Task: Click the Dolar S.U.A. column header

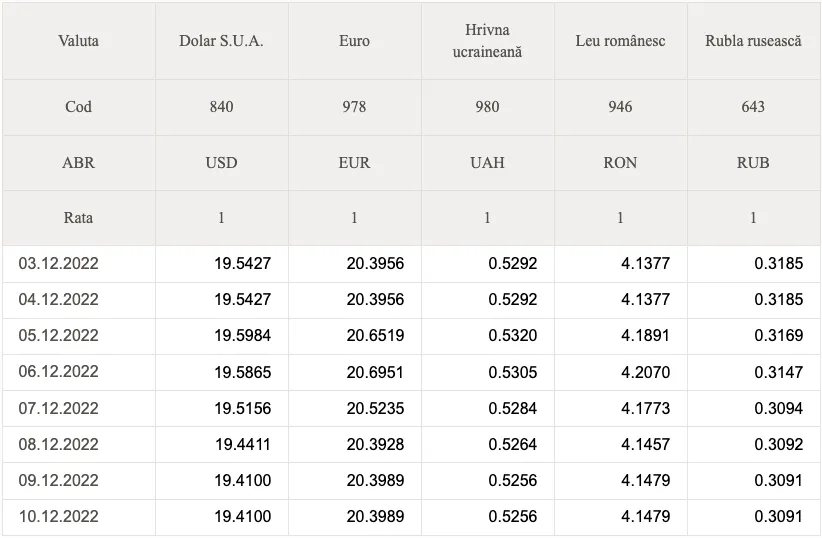Action: click(x=221, y=41)
